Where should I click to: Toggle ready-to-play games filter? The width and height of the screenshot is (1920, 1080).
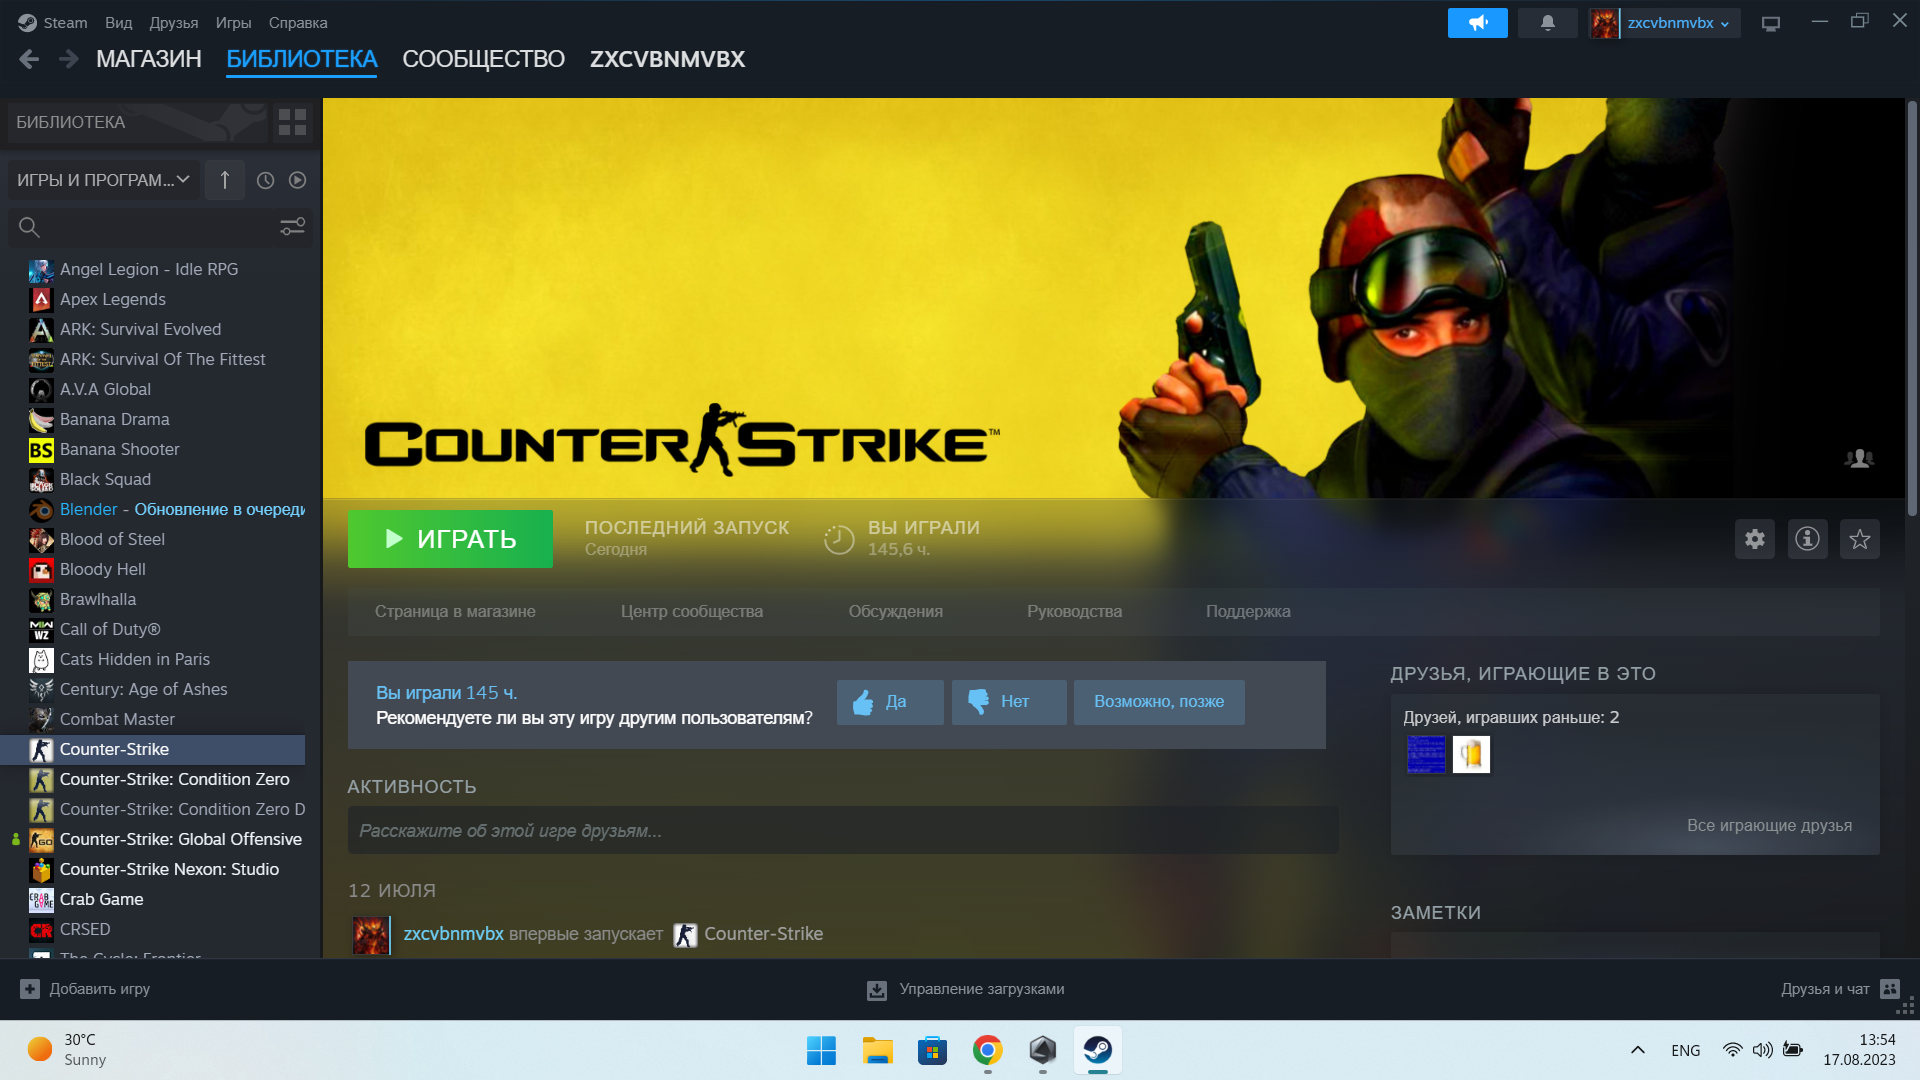coord(297,180)
